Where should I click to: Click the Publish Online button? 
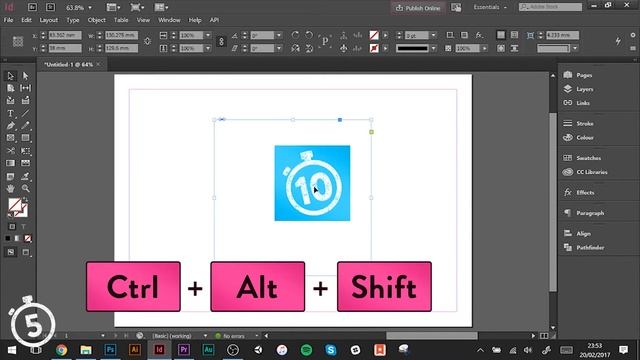pyautogui.click(x=418, y=8)
